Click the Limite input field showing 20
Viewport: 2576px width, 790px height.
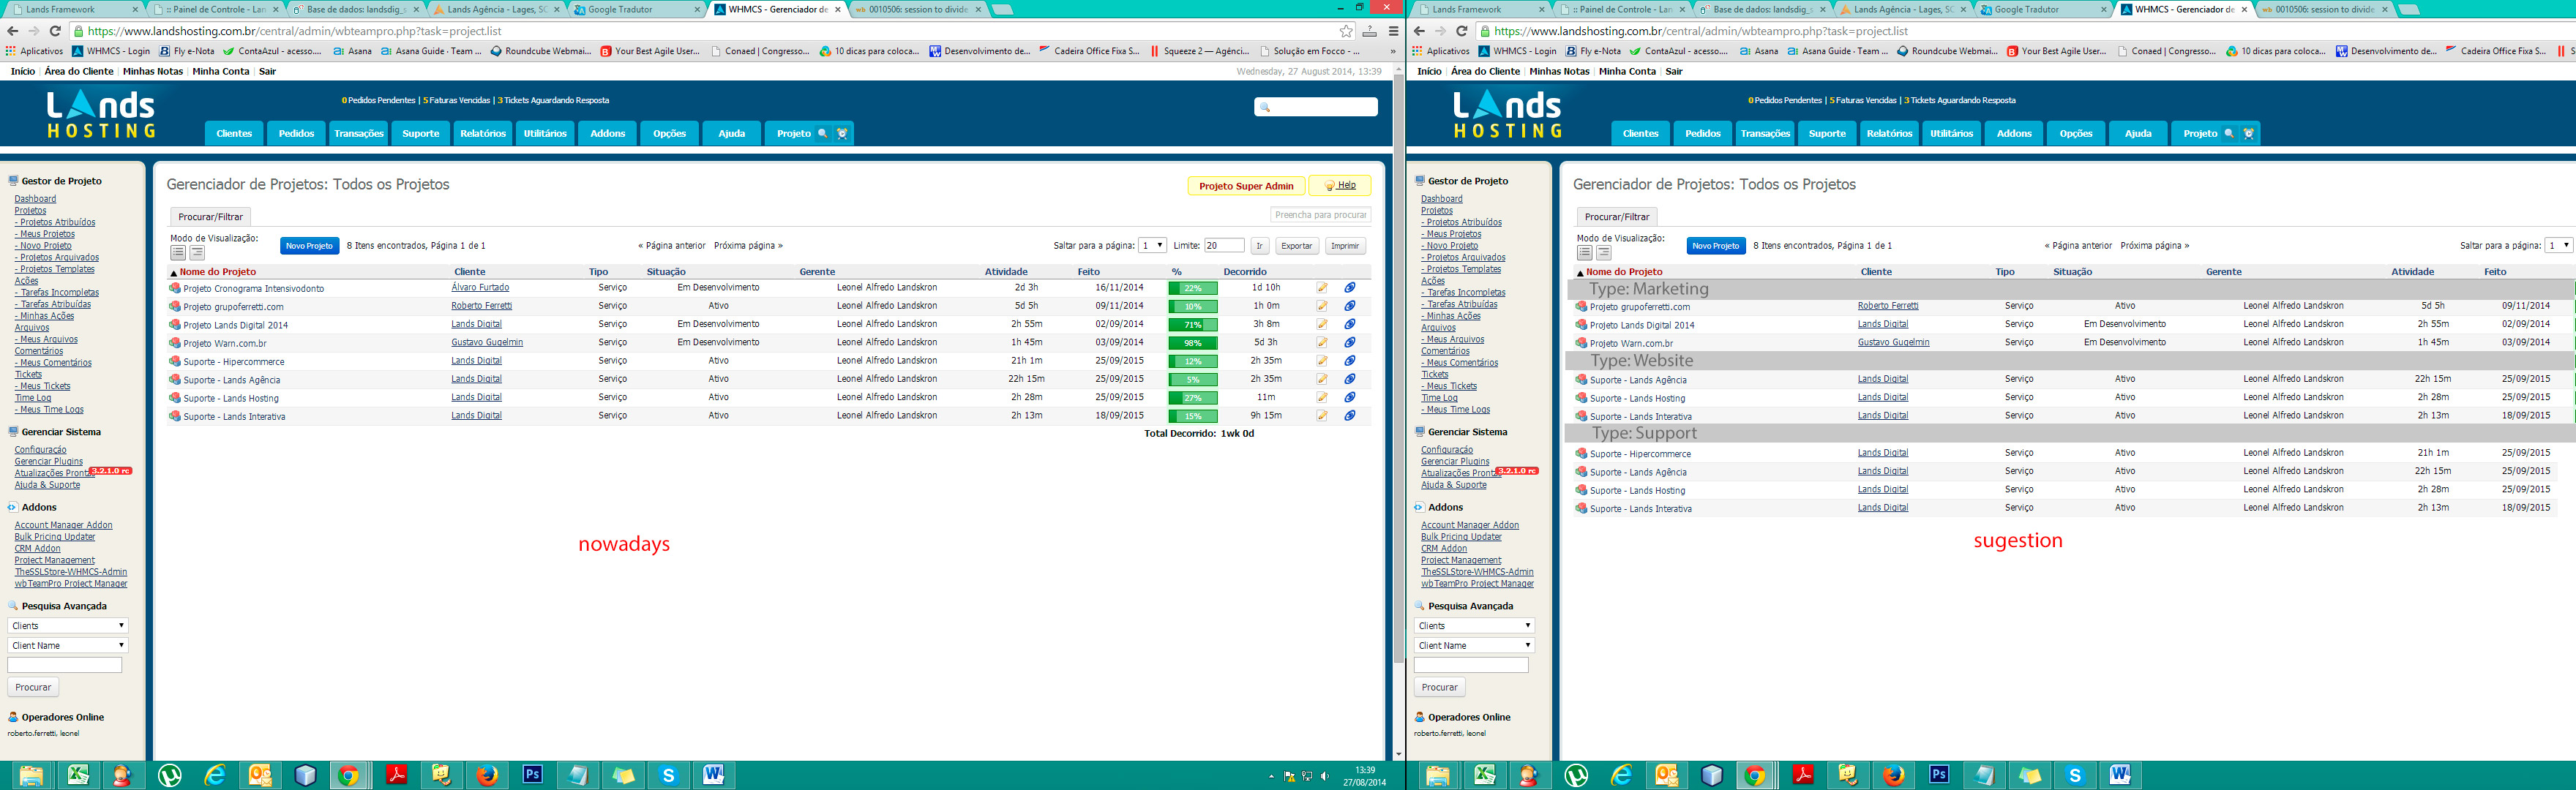click(1223, 246)
